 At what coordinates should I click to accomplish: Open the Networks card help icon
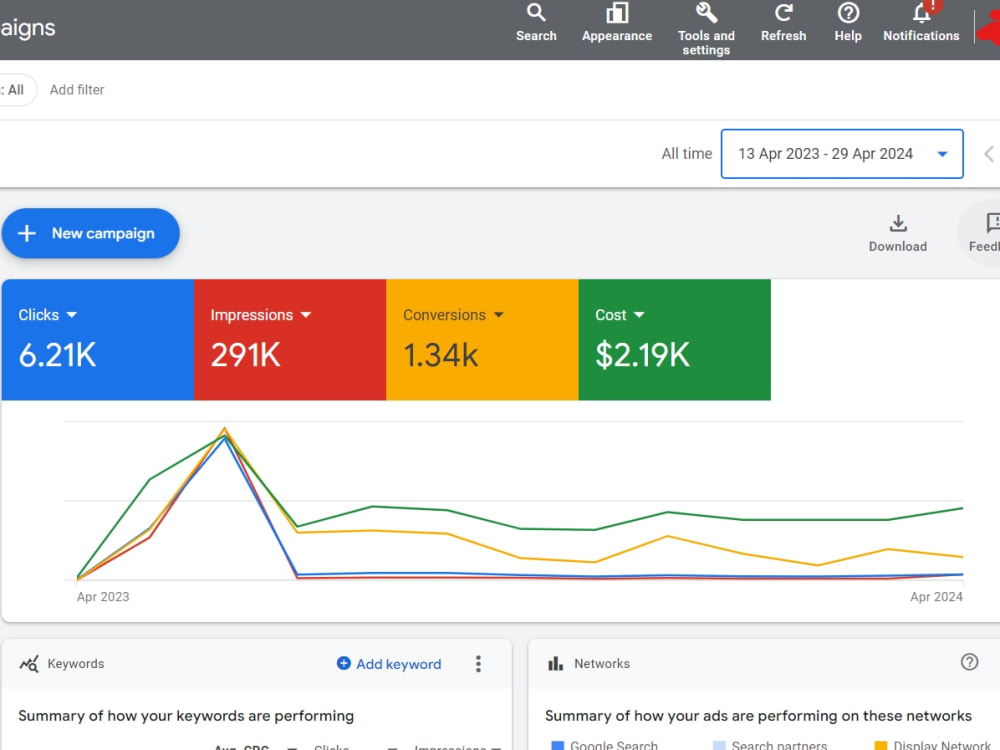coord(969,662)
